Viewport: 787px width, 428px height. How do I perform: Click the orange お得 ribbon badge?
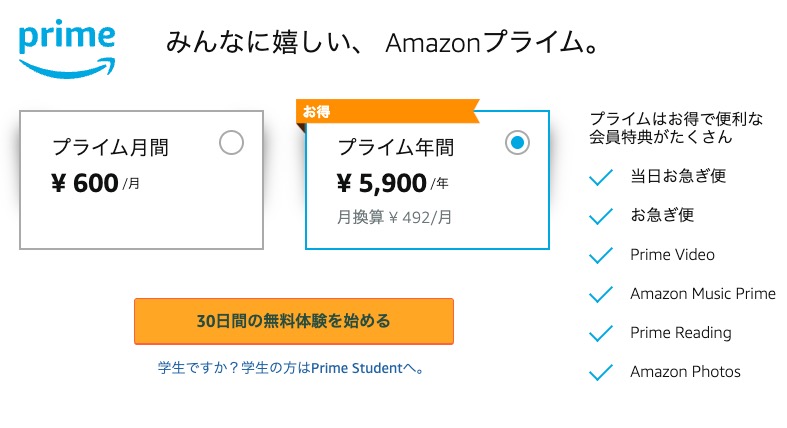(x=387, y=111)
